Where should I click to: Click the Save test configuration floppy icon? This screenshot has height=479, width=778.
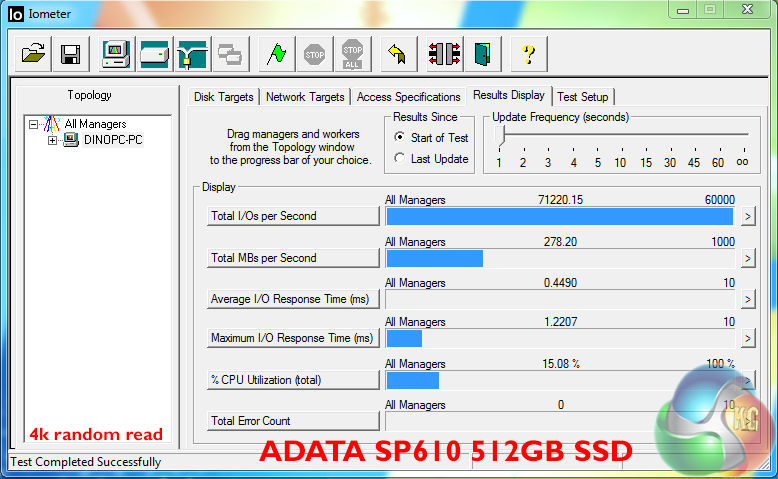click(71, 54)
